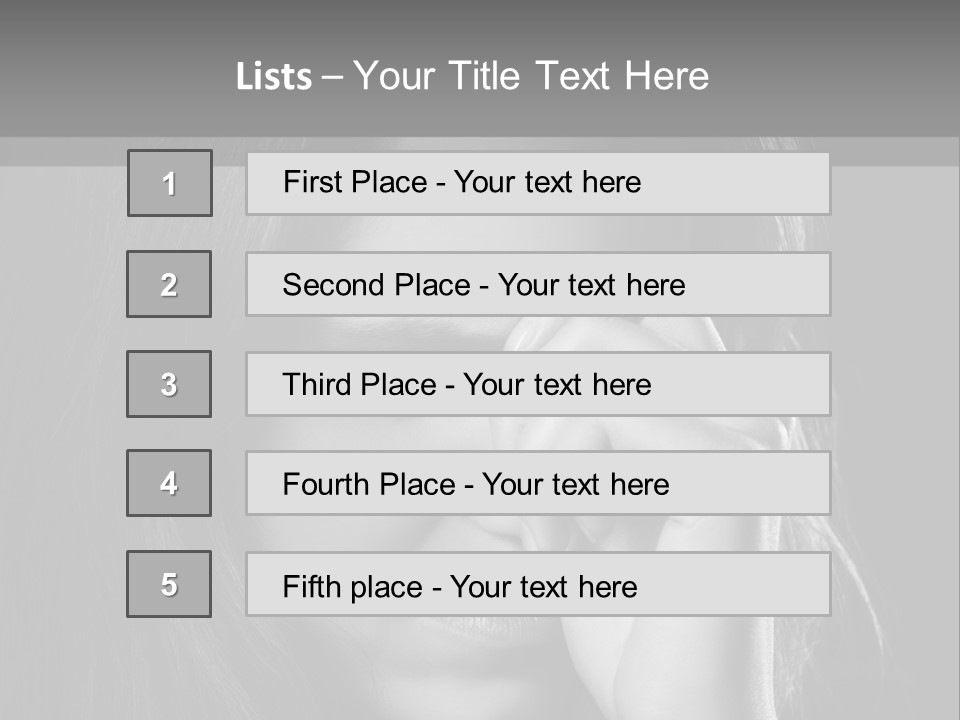Pick the number 4 square
This screenshot has width=960, height=720.
coord(169,483)
